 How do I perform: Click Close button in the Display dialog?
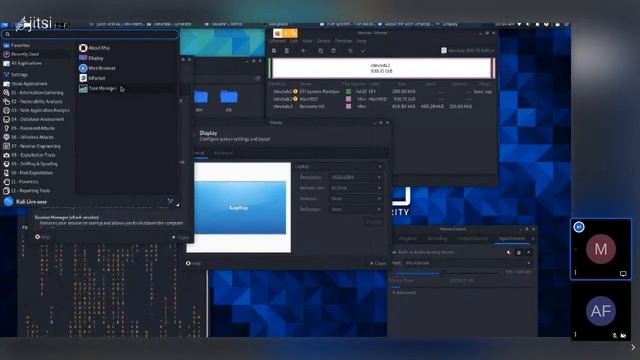(x=378, y=263)
